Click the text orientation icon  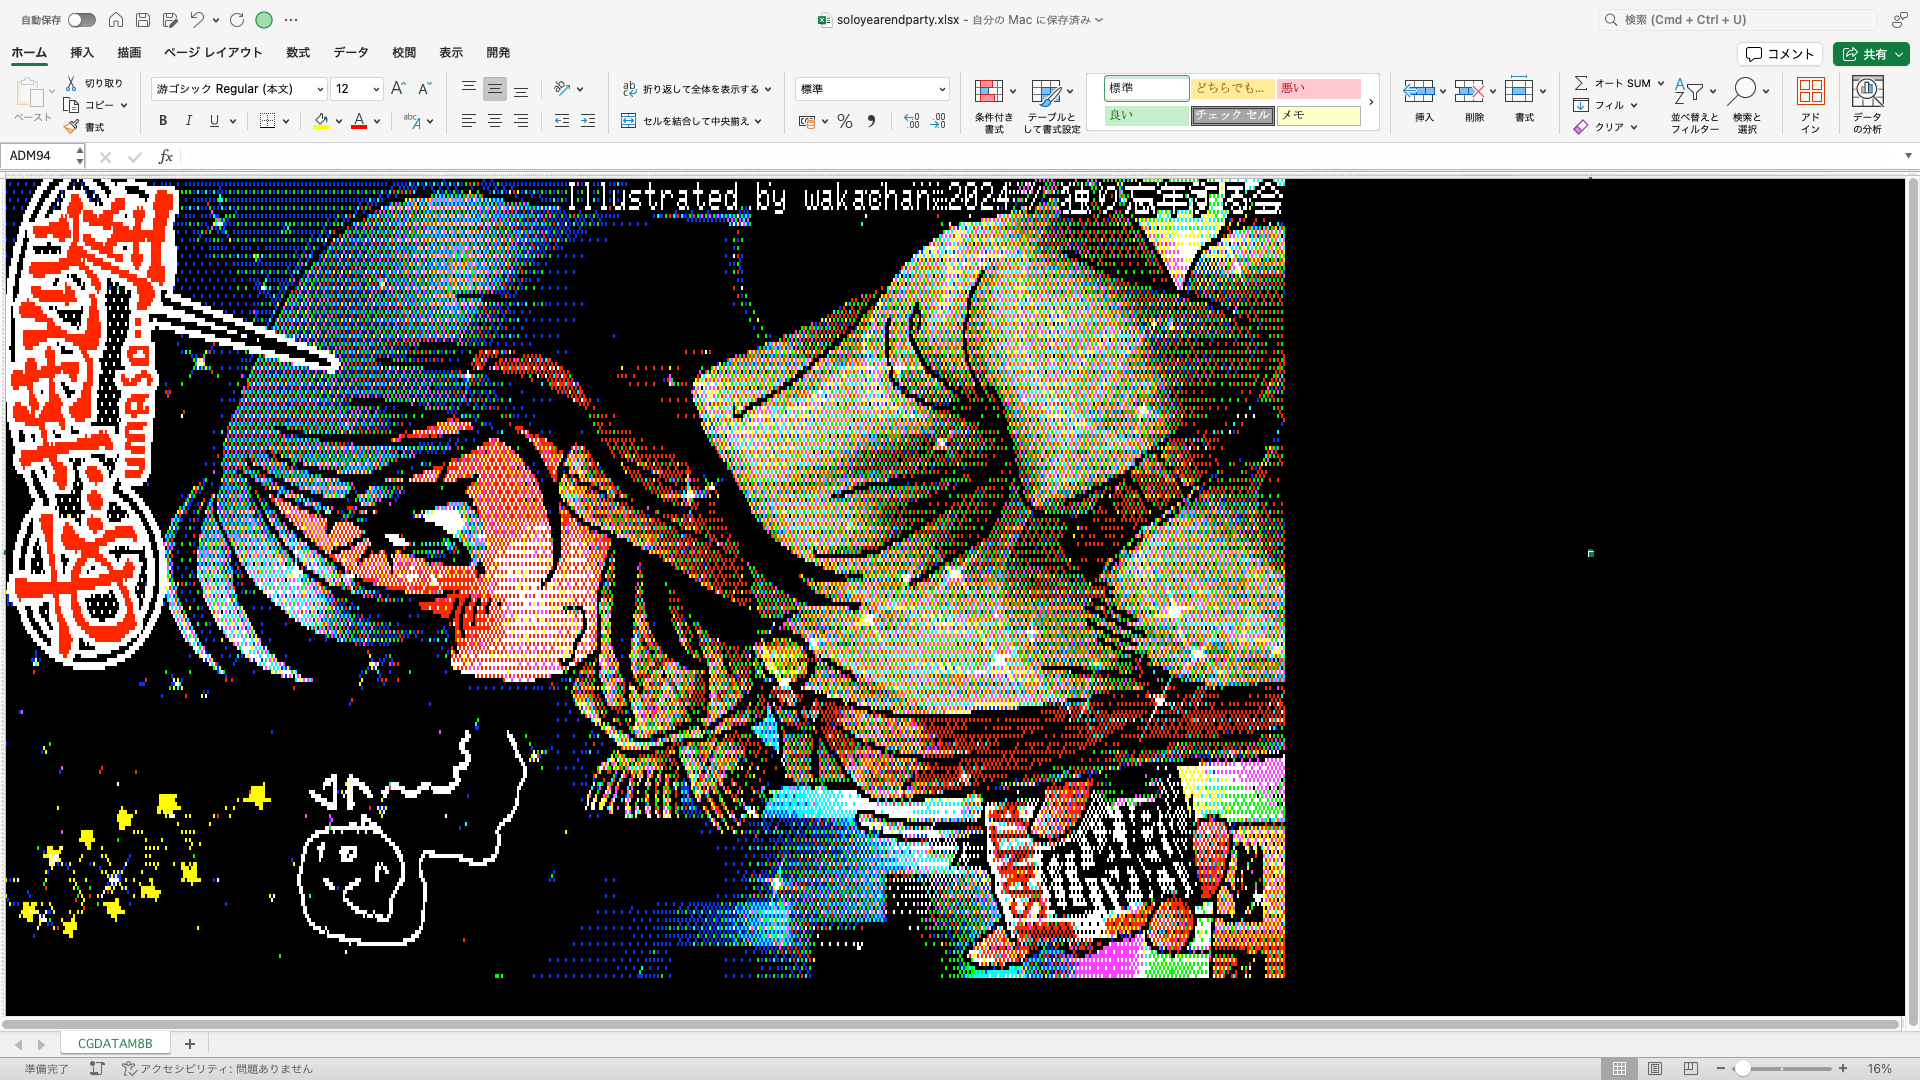pos(562,89)
